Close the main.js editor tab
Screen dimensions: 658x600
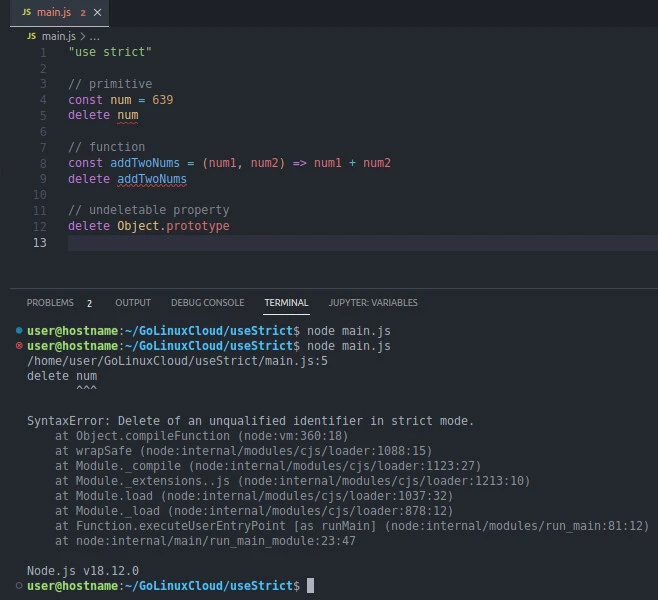click(97, 13)
